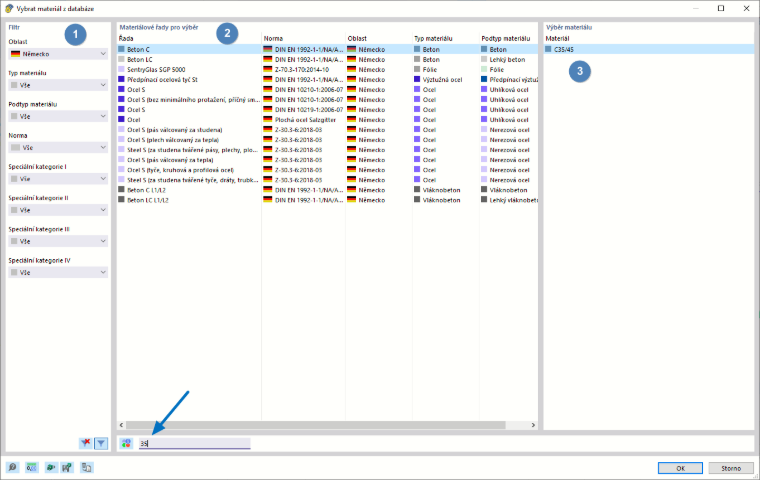
Task: Click the colored favorites icon beside search field
Action: (126, 443)
